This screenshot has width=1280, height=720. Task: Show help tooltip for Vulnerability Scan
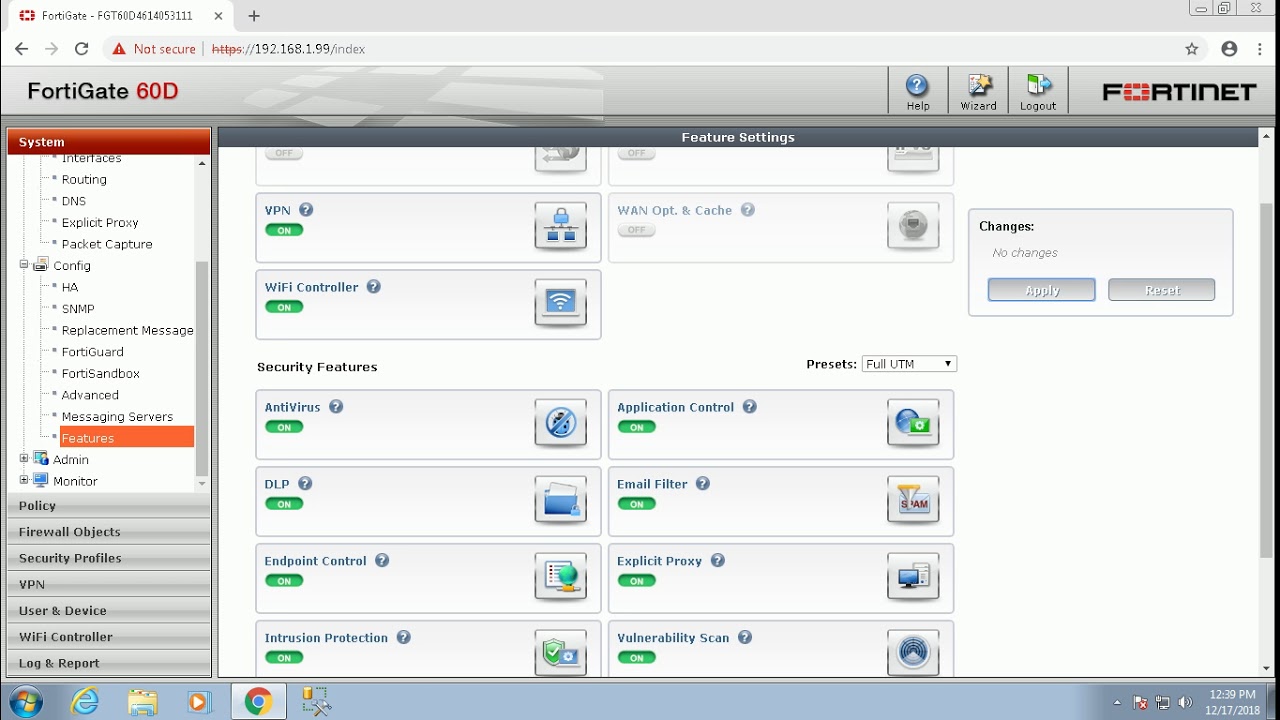(x=745, y=638)
